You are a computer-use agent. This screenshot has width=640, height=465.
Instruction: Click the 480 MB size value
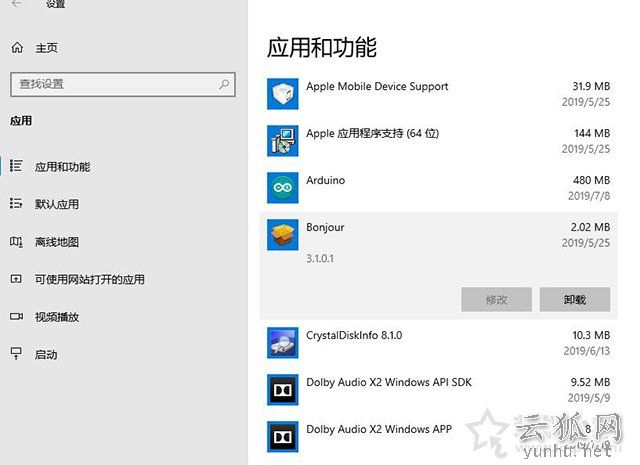pyautogui.click(x=591, y=180)
